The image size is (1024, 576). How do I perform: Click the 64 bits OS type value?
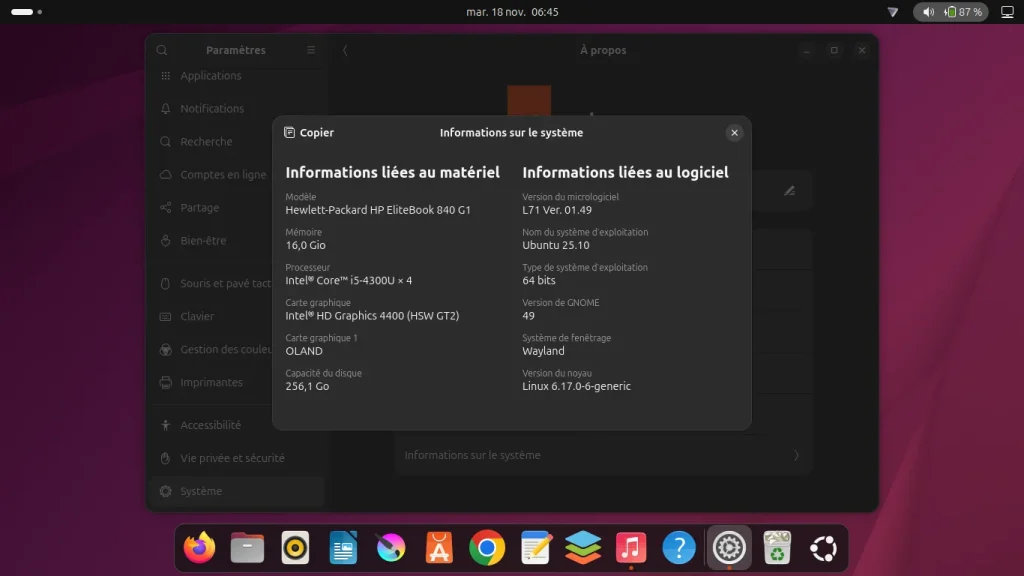coord(538,280)
